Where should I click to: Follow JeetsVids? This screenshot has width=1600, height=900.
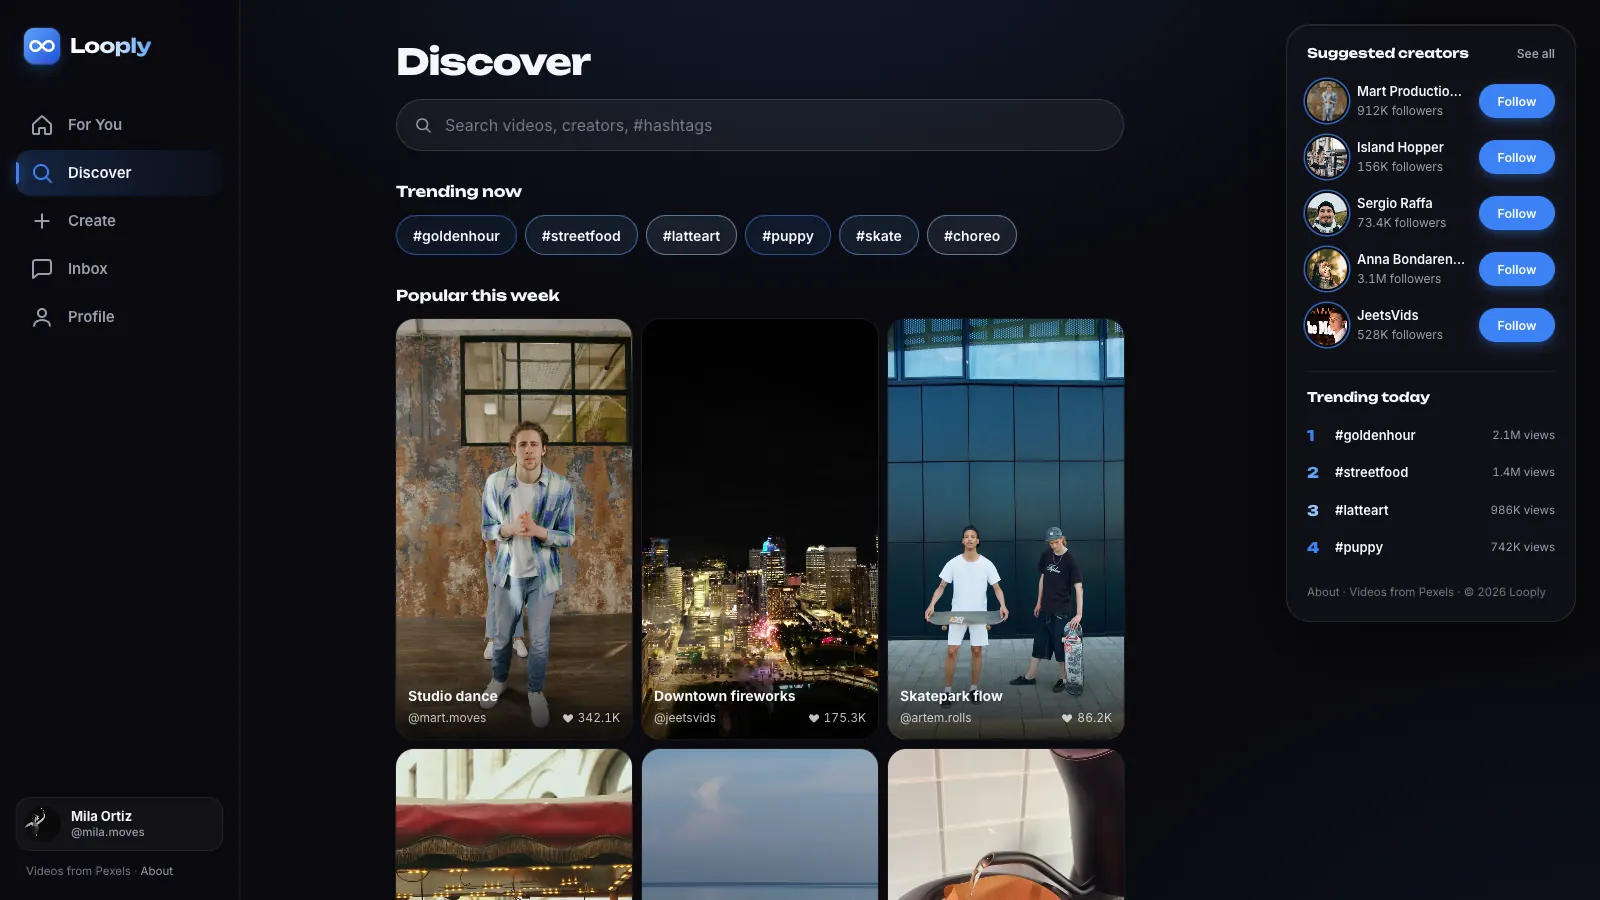point(1516,325)
